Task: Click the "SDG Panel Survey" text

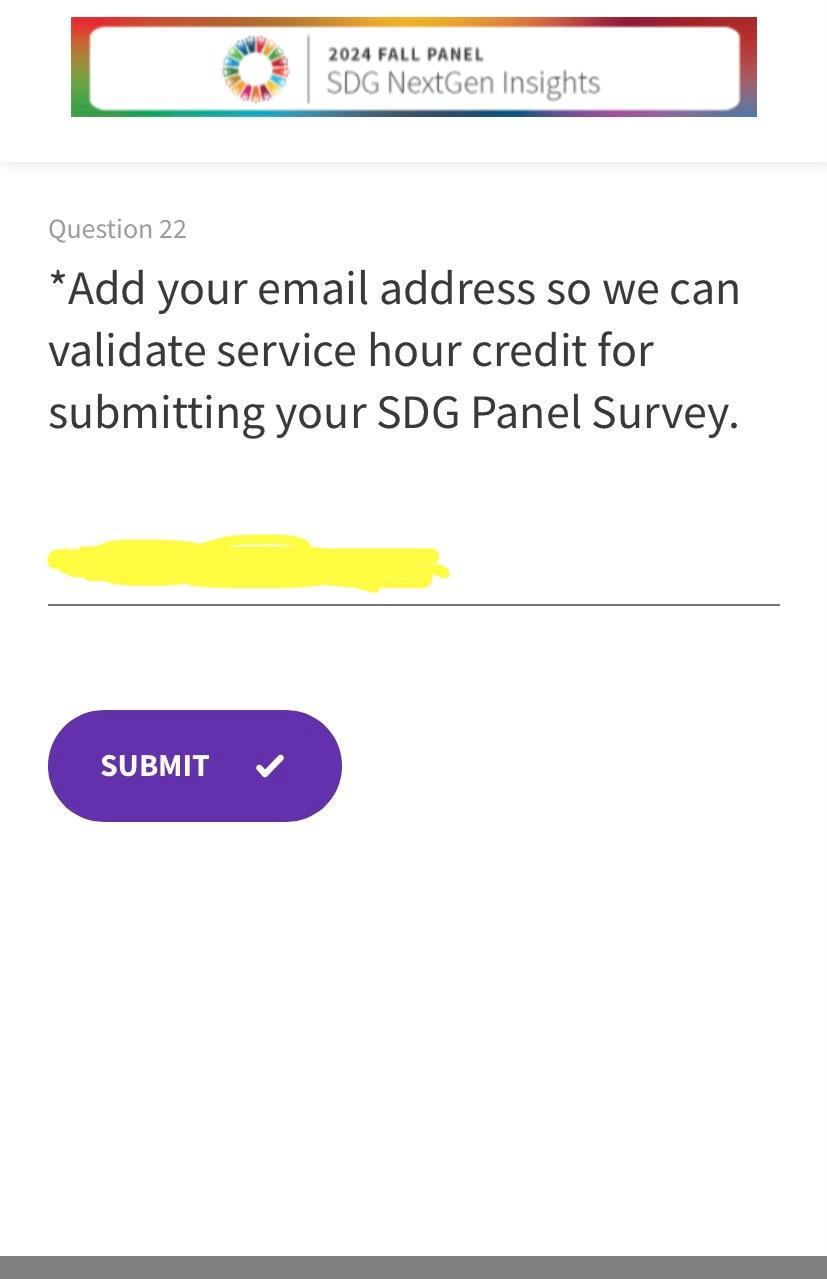Action: tap(555, 413)
